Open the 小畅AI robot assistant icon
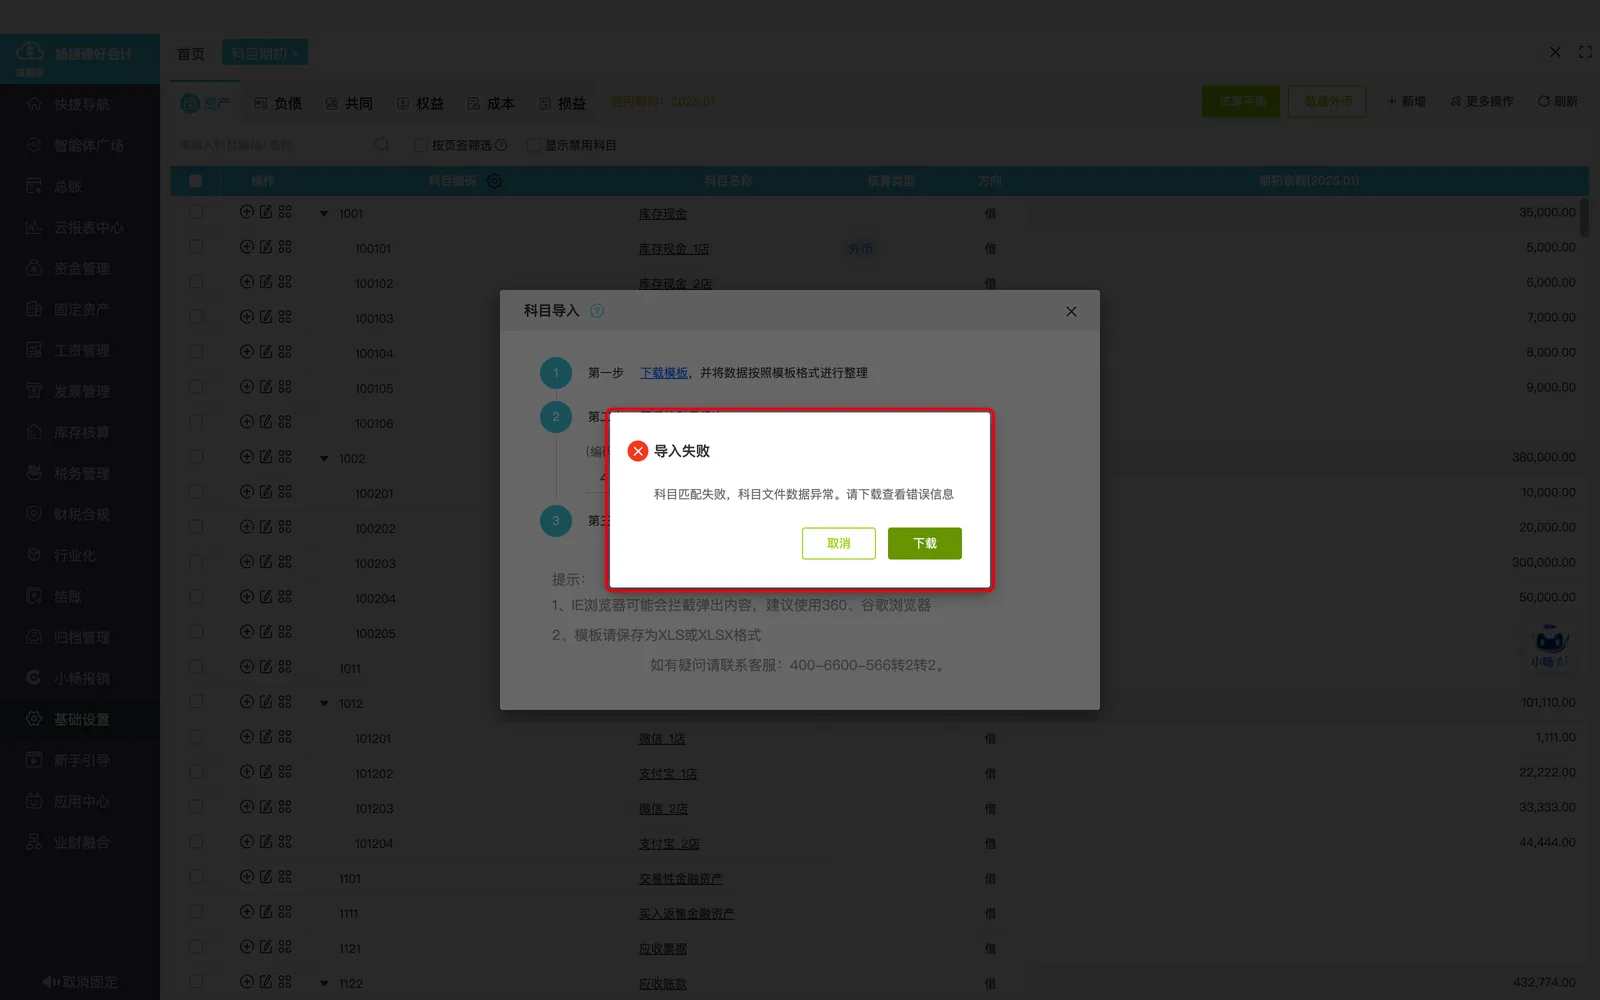Image resolution: width=1600 pixels, height=1000 pixels. [x=1550, y=645]
